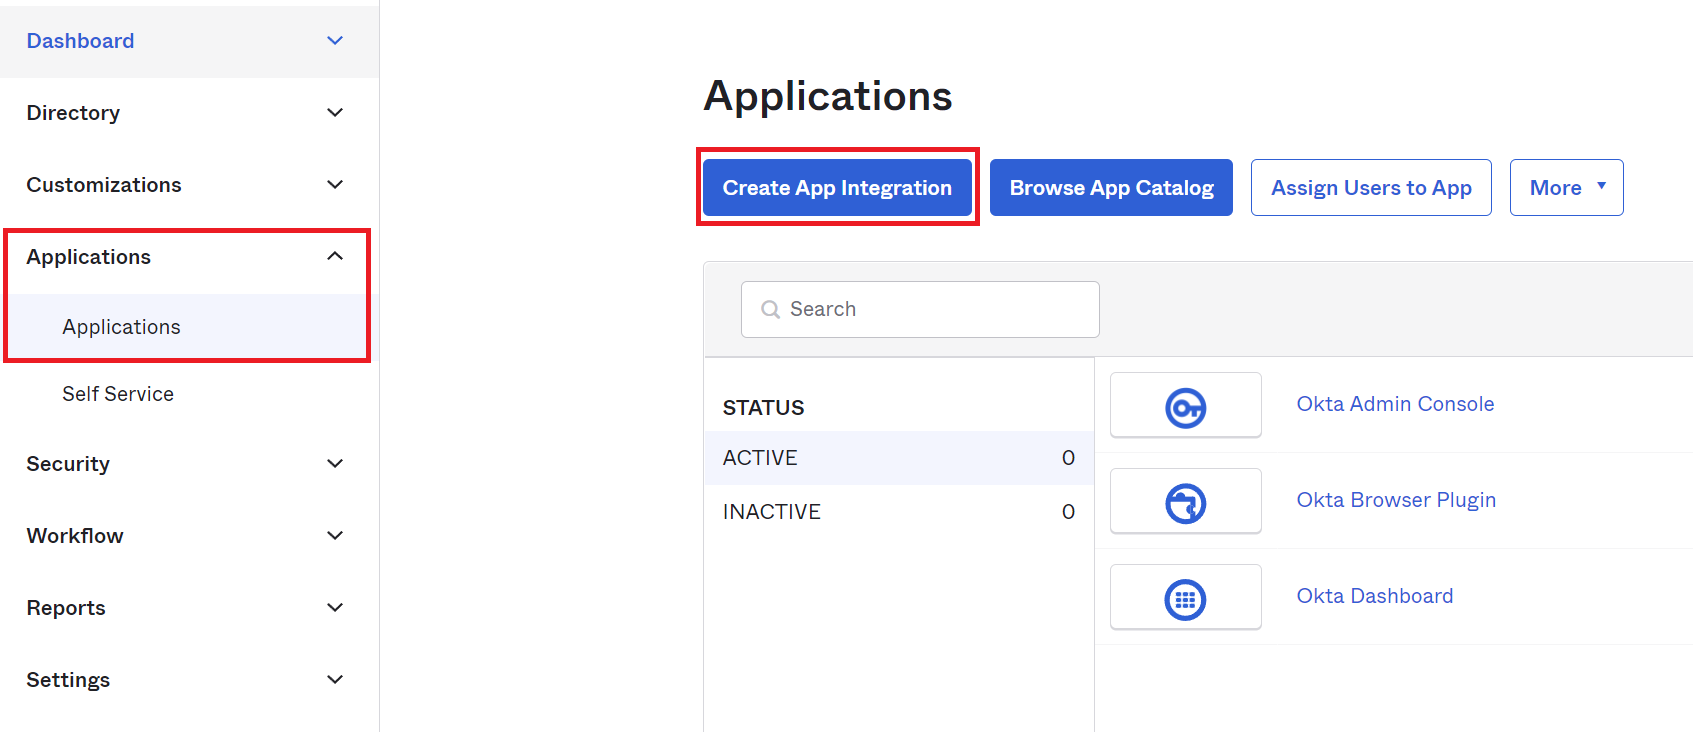Expand the Settings section chevron
Image resolution: width=1693 pixels, height=732 pixels.
click(335, 680)
